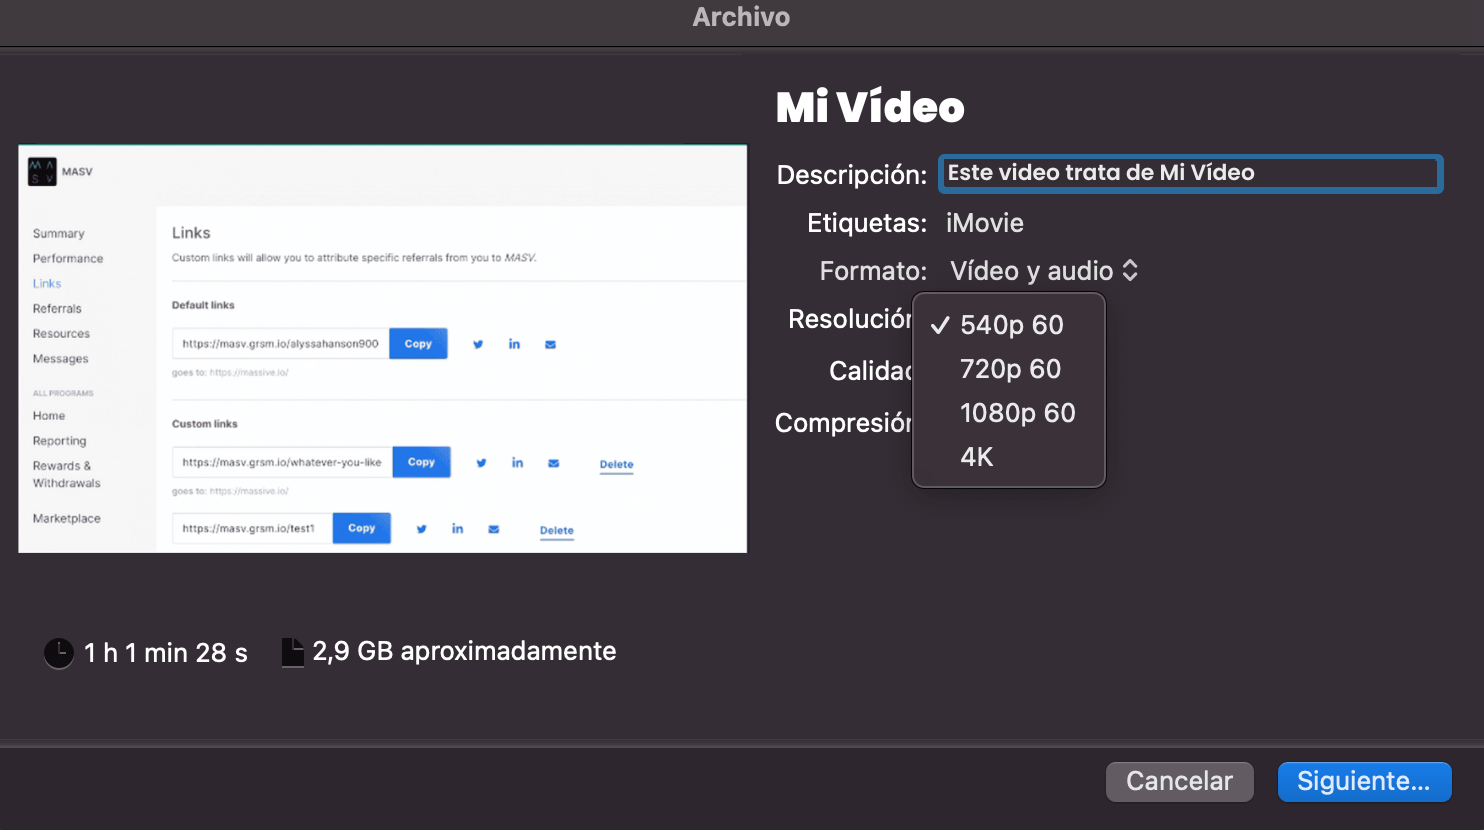The width and height of the screenshot is (1484, 830).
Task: Click inside the Descripción text field
Action: coord(1189,173)
